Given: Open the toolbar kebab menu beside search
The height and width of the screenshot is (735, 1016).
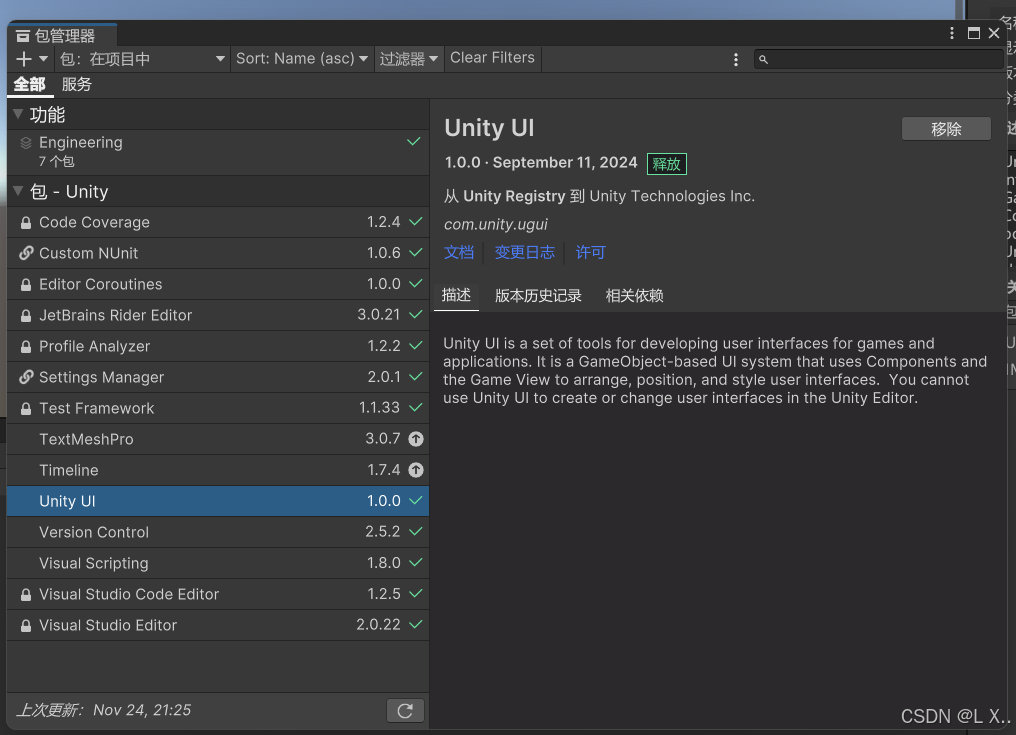Looking at the screenshot, I should click(x=735, y=60).
